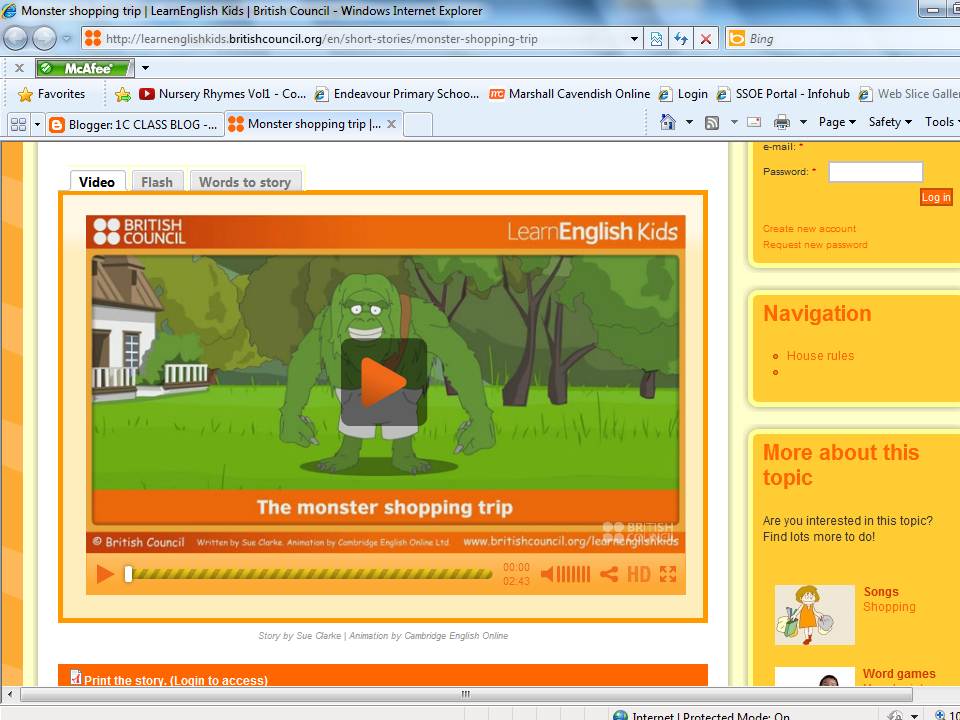Click the Read Mail icon
Image resolution: width=960 pixels, height=720 pixels.
tap(754, 122)
